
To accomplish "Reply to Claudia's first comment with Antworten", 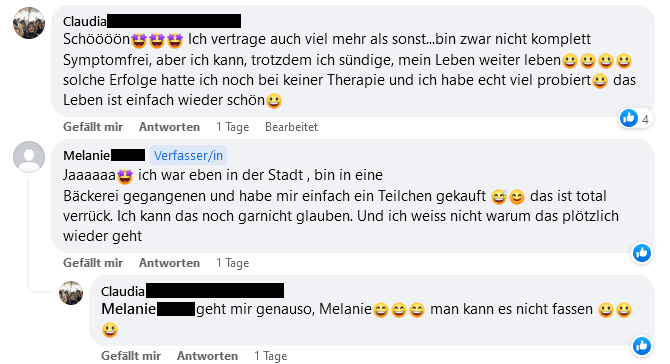I will (x=169, y=127).
